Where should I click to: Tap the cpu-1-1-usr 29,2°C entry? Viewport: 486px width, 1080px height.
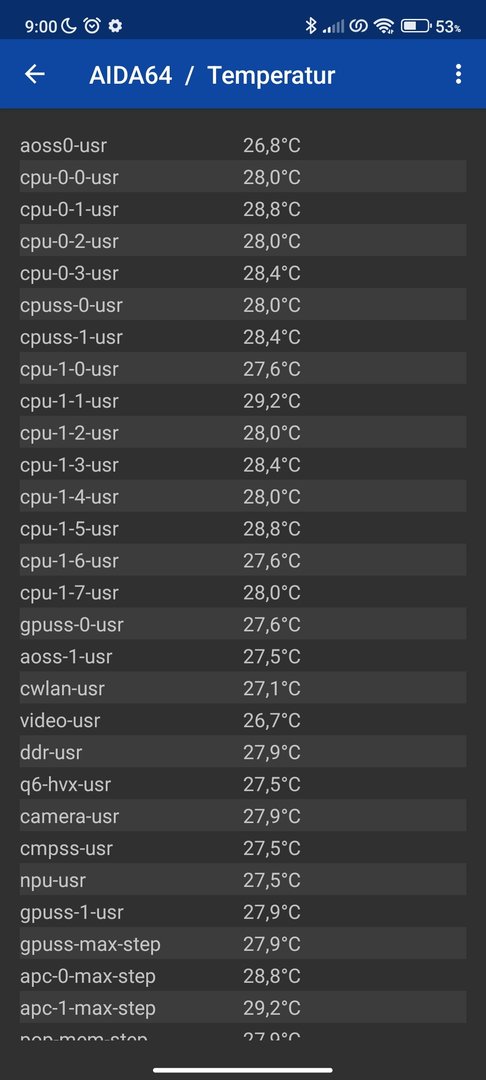243,401
